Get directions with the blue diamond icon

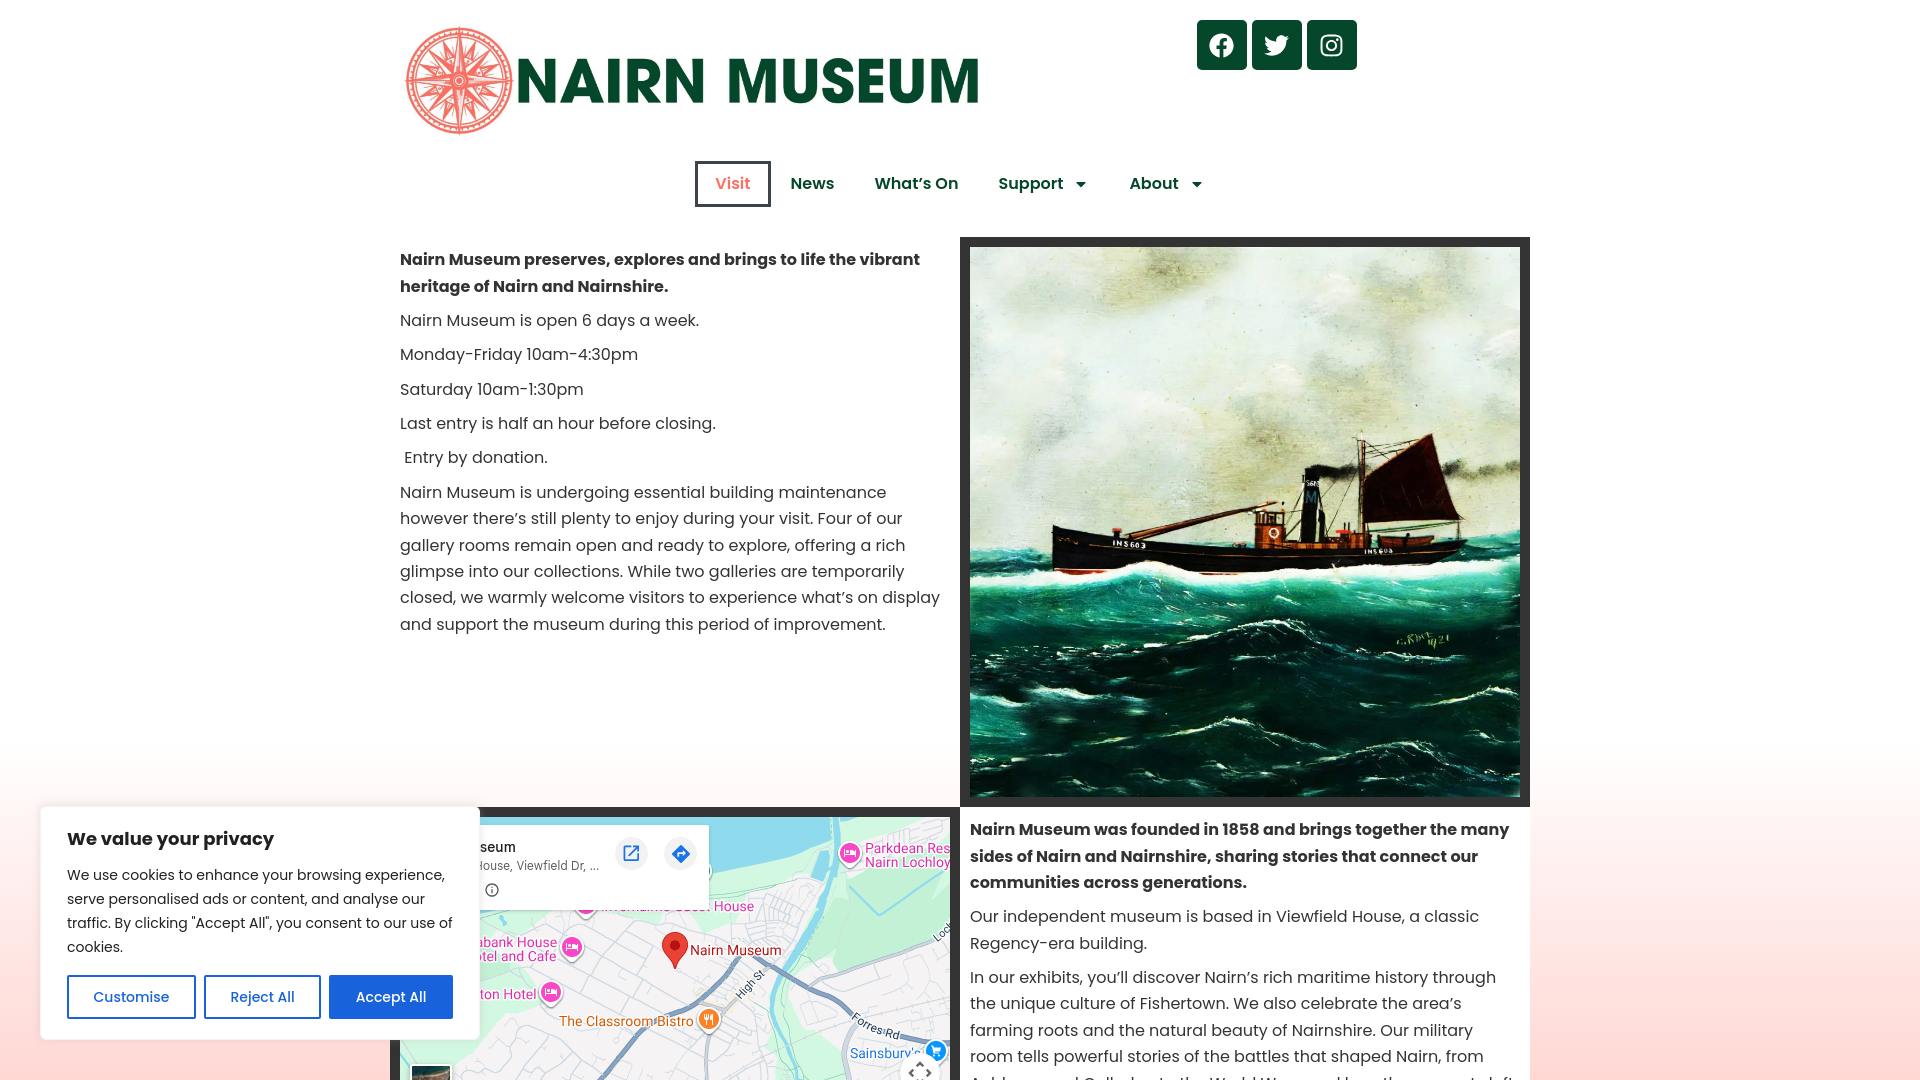coord(680,853)
